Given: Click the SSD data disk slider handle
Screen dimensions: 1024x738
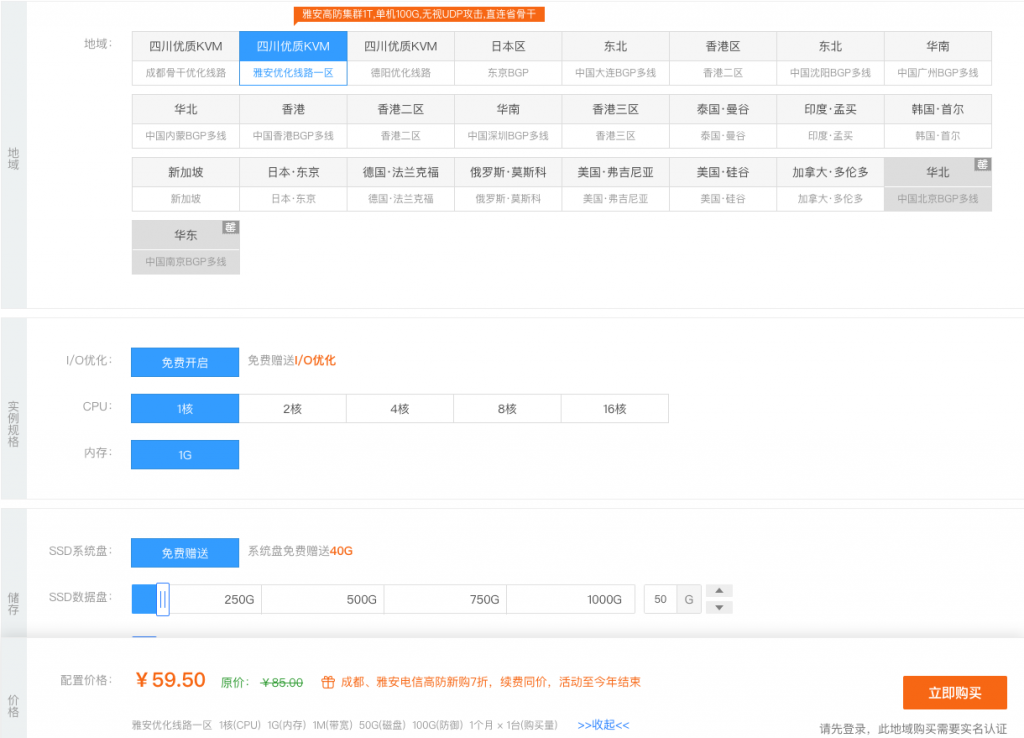Looking at the screenshot, I should tap(163, 599).
